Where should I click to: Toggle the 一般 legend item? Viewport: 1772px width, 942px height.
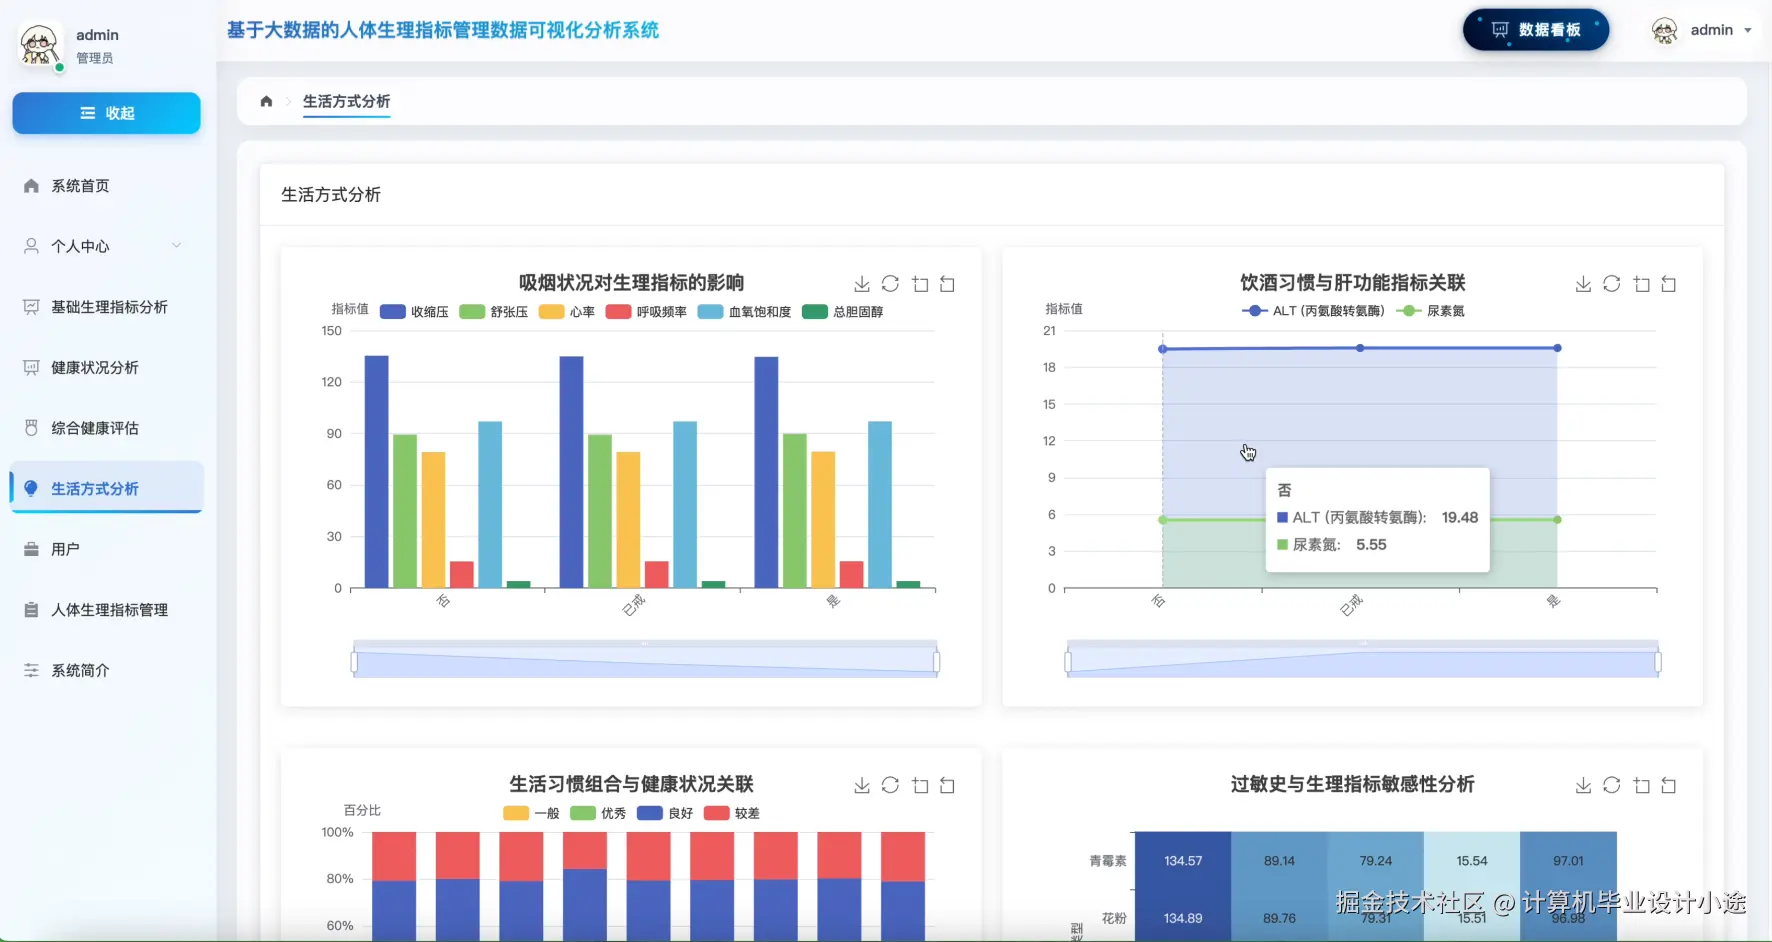531,813
